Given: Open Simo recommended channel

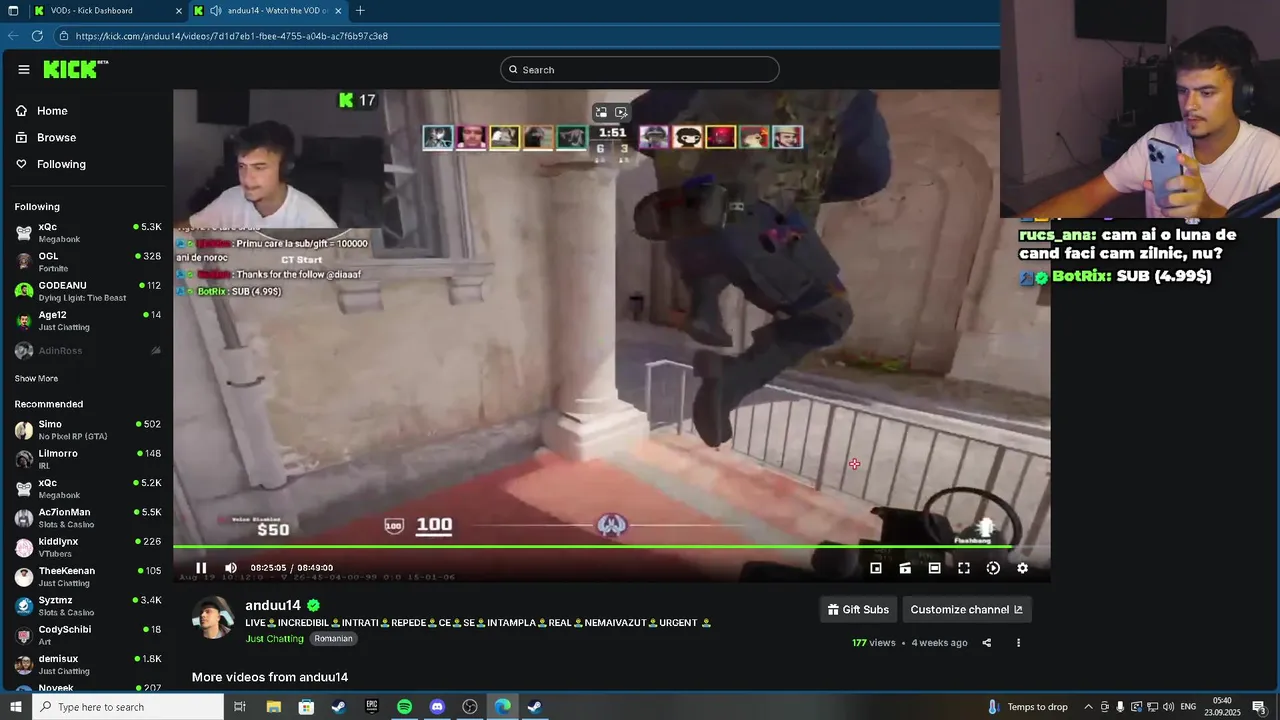Looking at the screenshot, I should click(87, 430).
